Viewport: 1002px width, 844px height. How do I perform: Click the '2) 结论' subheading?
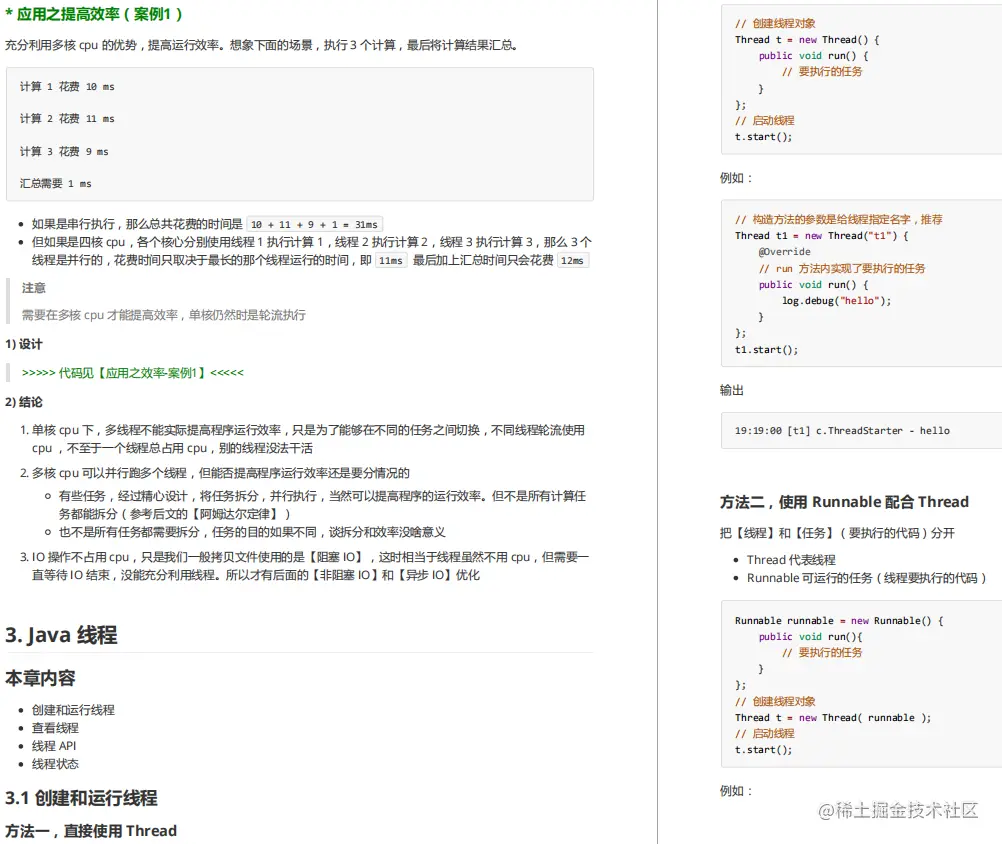[24, 402]
